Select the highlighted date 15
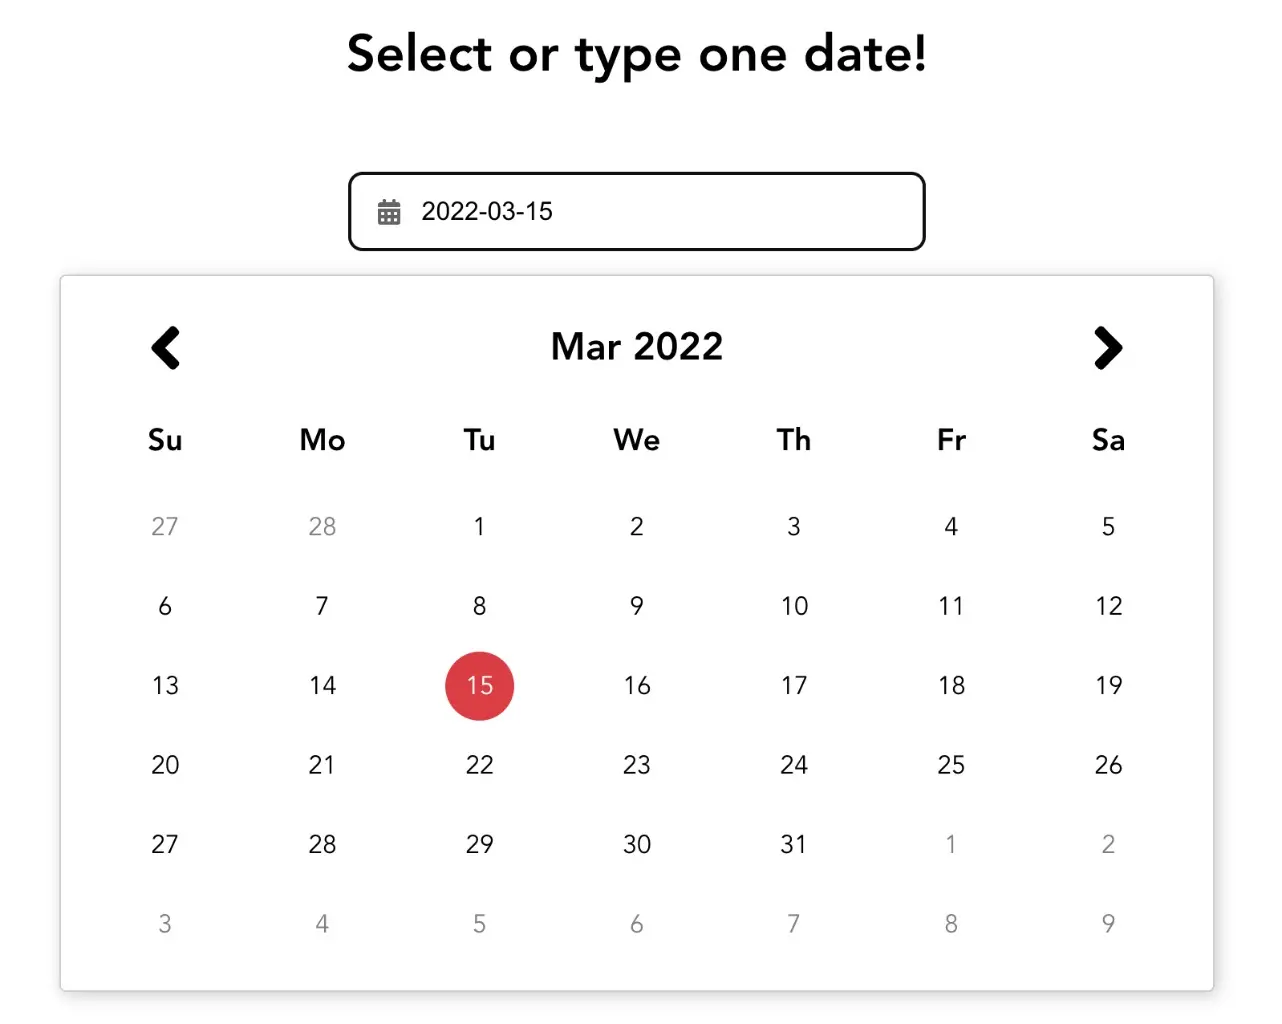The image size is (1282, 1024). point(480,686)
